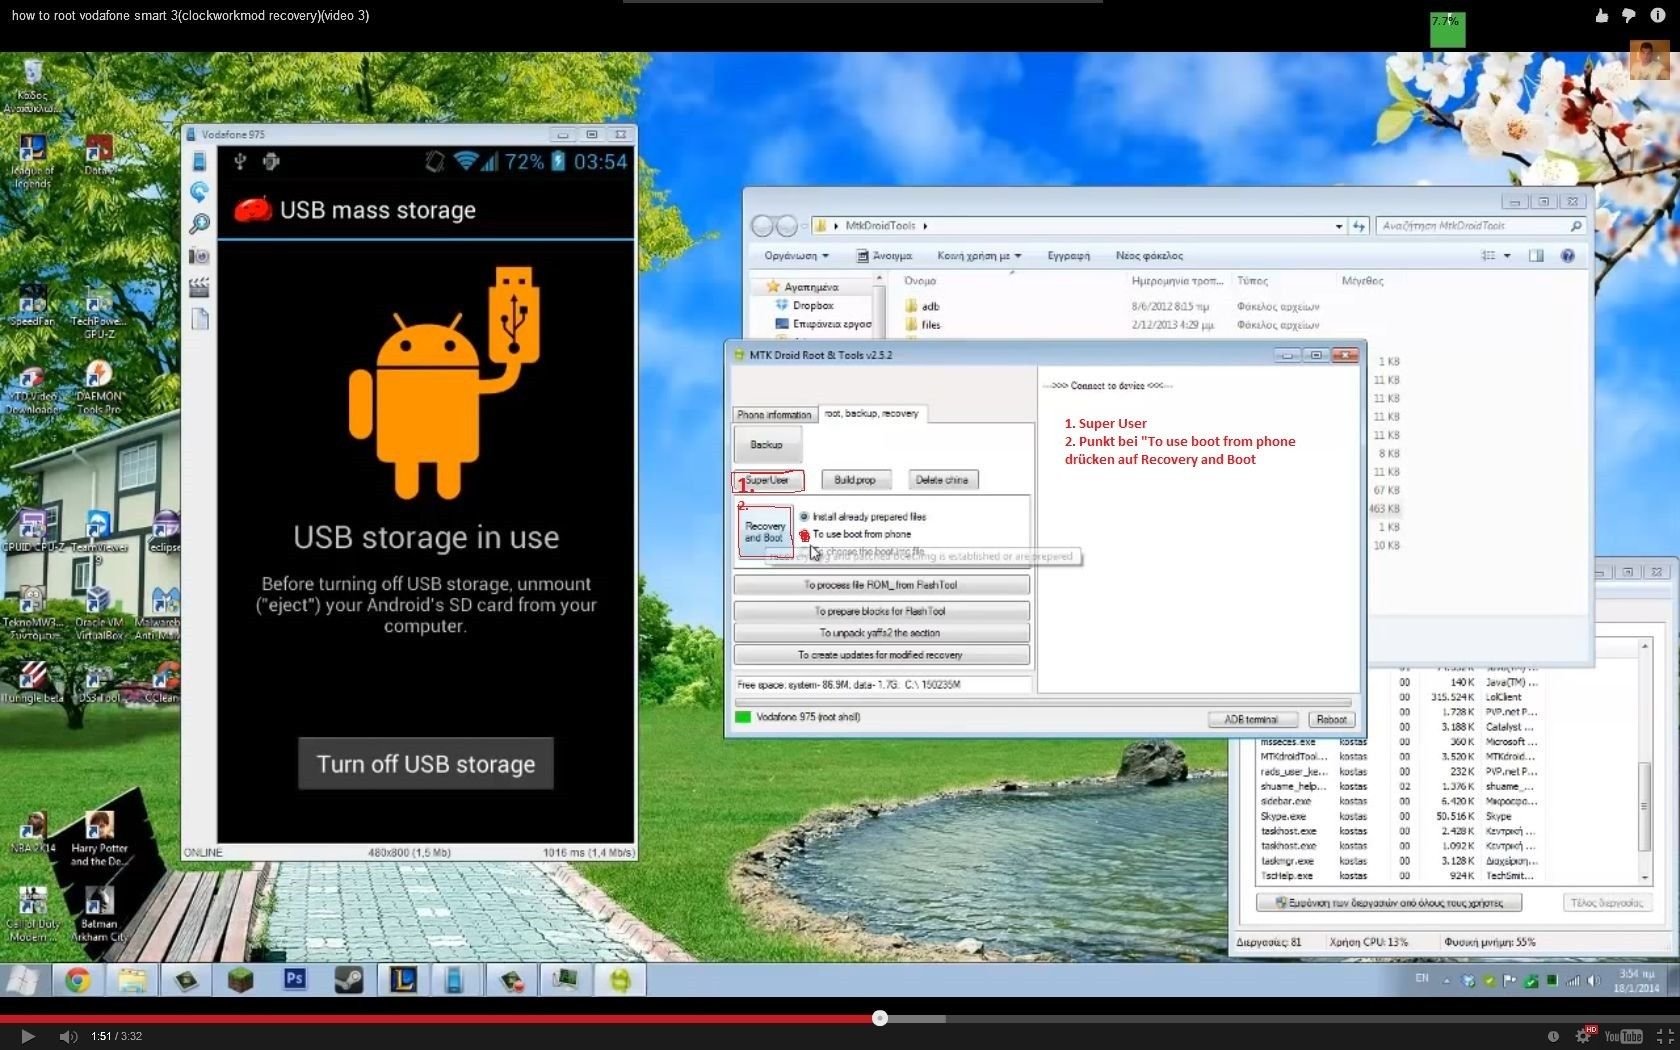This screenshot has height=1050, width=1680.
Task: Click Task Manager scrollbar down arrow
Action: pos(1645,876)
